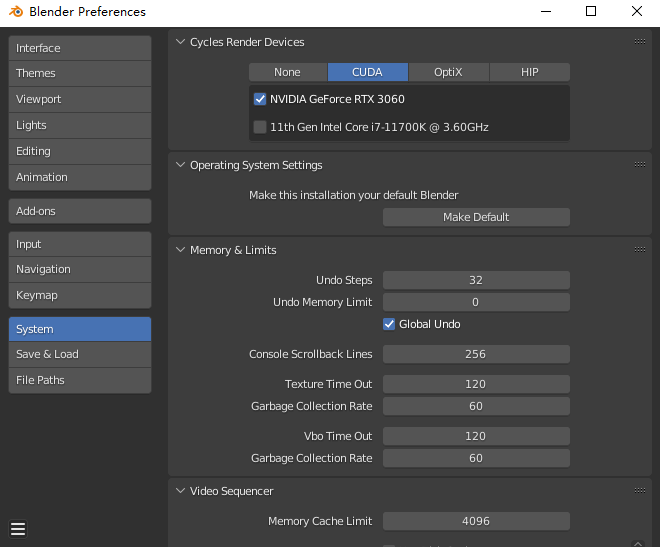Disable the Global Undo checkbox
This screenshot has width=660, height=547.
[x=390, y=324]
